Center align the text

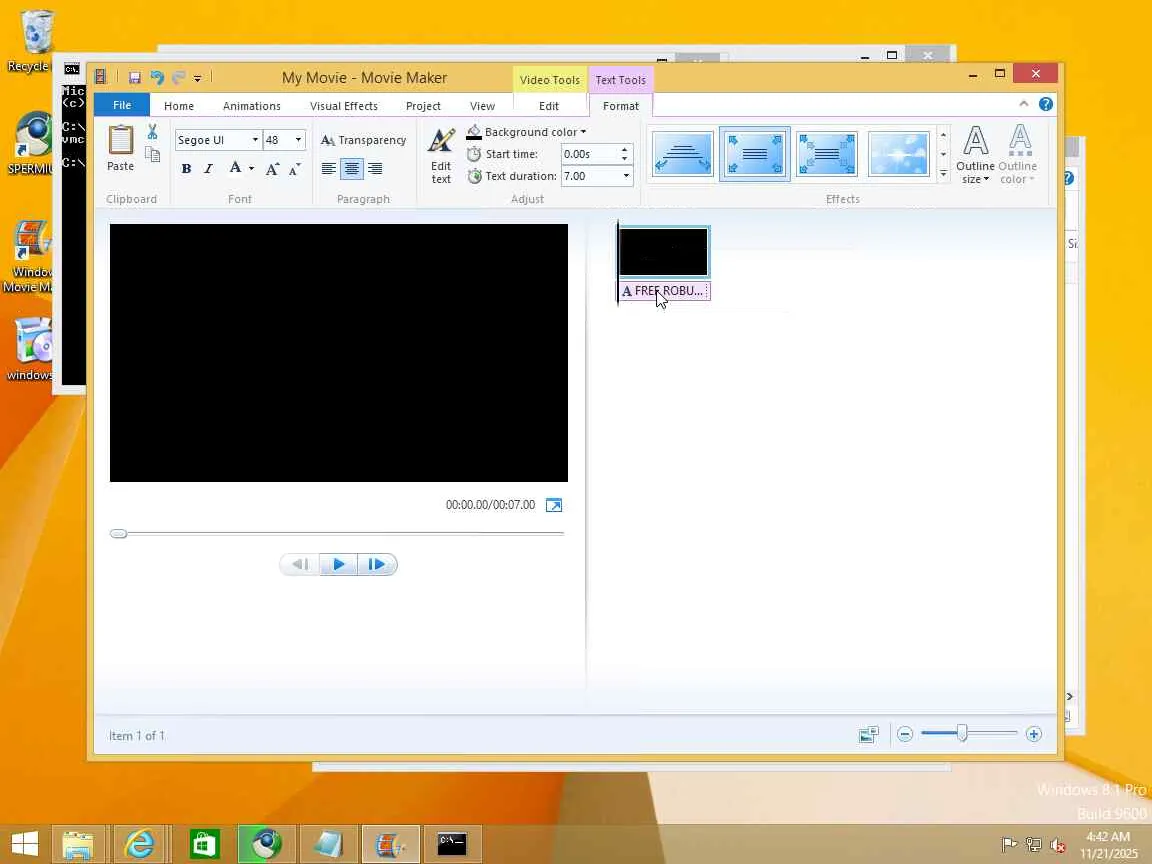(352, 169)
